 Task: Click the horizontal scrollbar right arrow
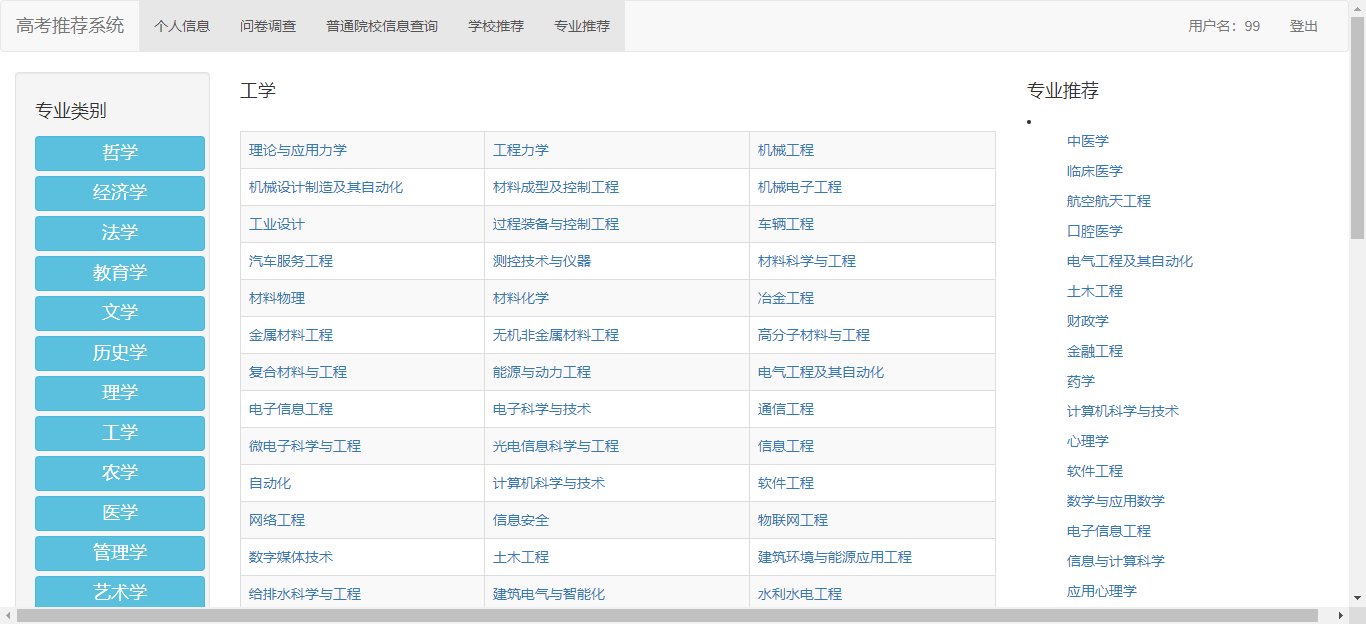1340,615
